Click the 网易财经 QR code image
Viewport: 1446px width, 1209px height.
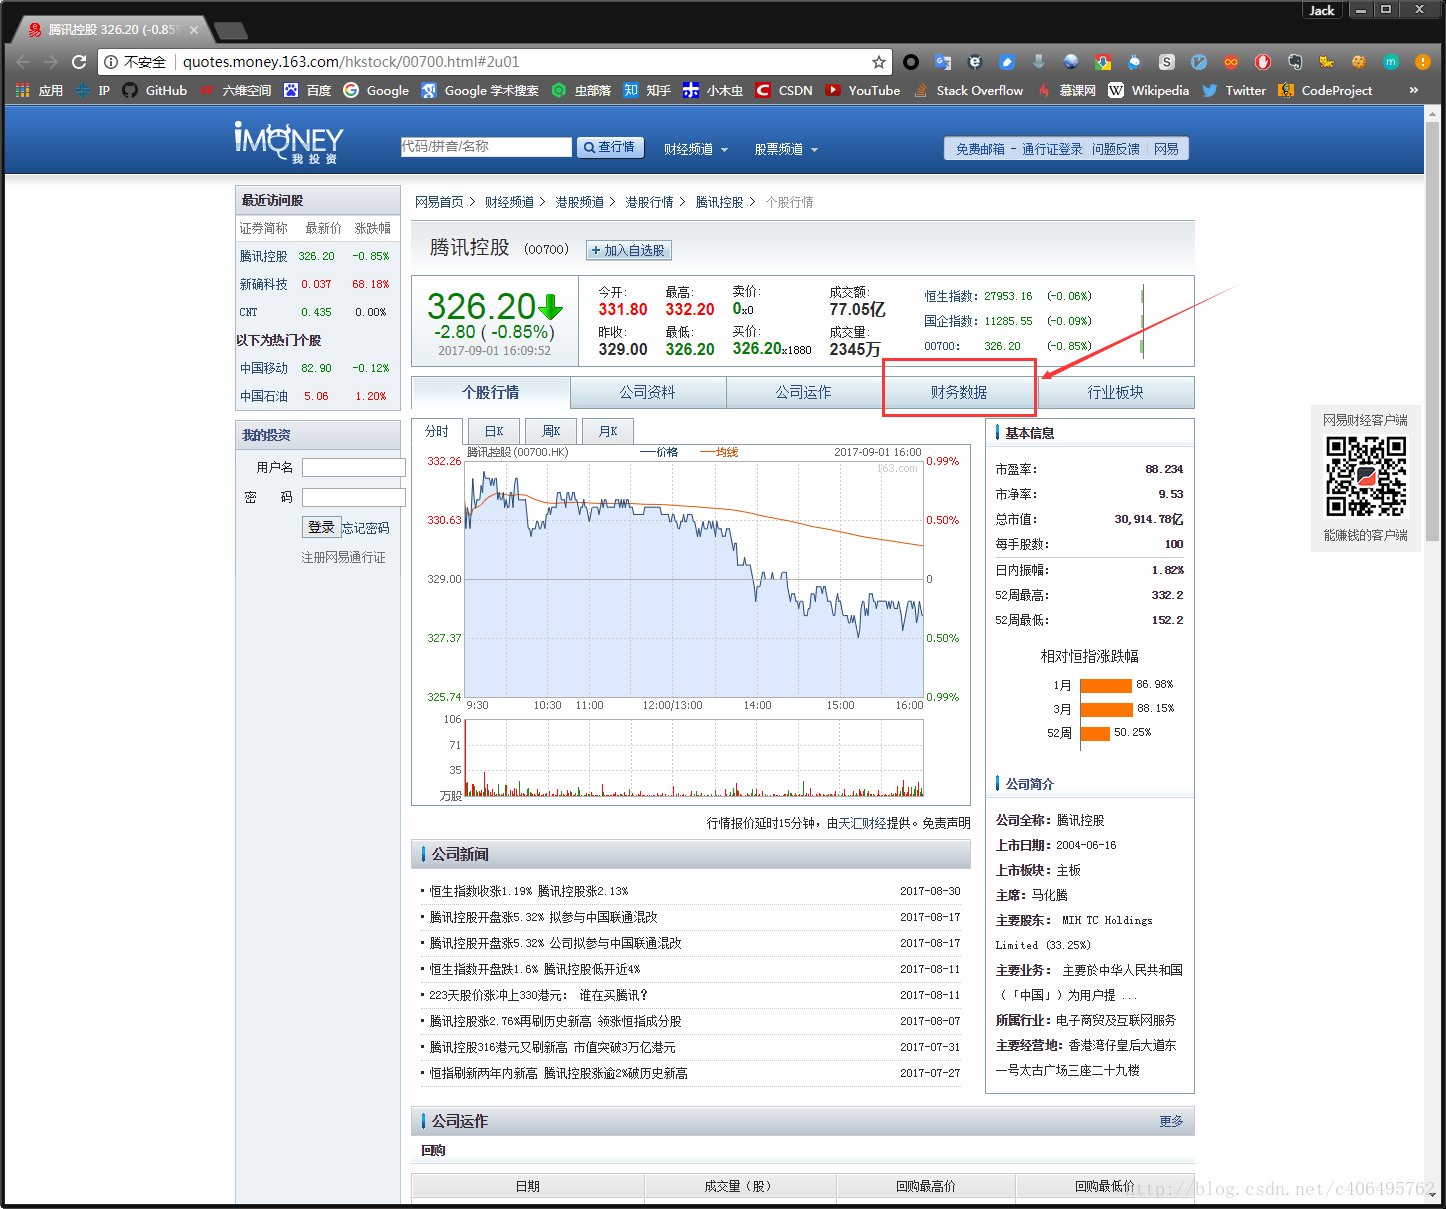click(x=1366, y=476)
